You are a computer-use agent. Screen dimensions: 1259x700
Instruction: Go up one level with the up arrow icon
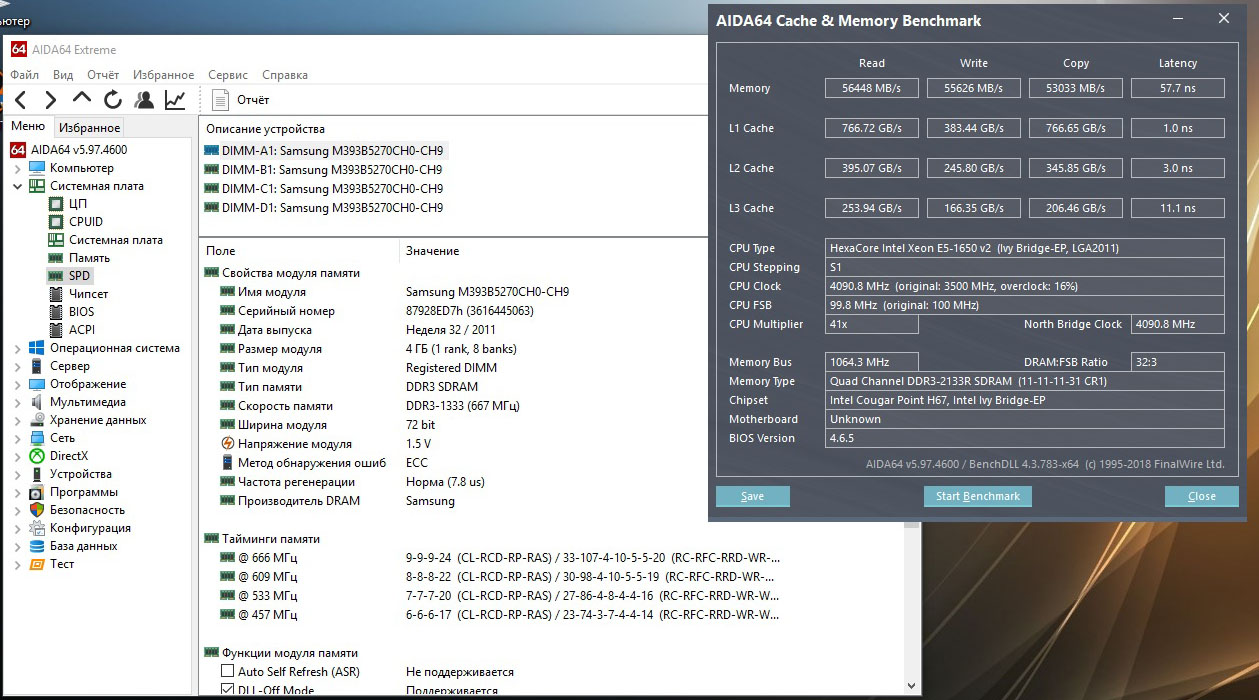(x=82, y=98)
